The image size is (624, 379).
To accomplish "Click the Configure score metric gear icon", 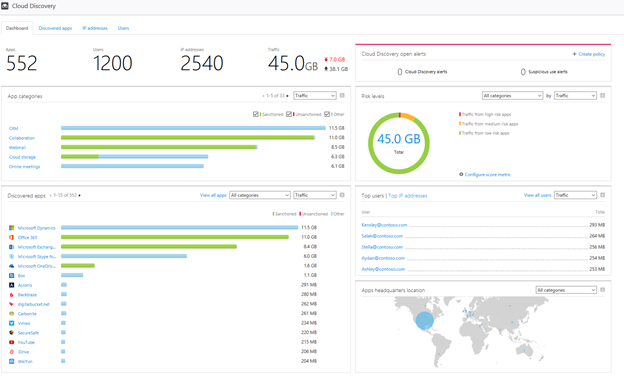I will coord(461,174).
